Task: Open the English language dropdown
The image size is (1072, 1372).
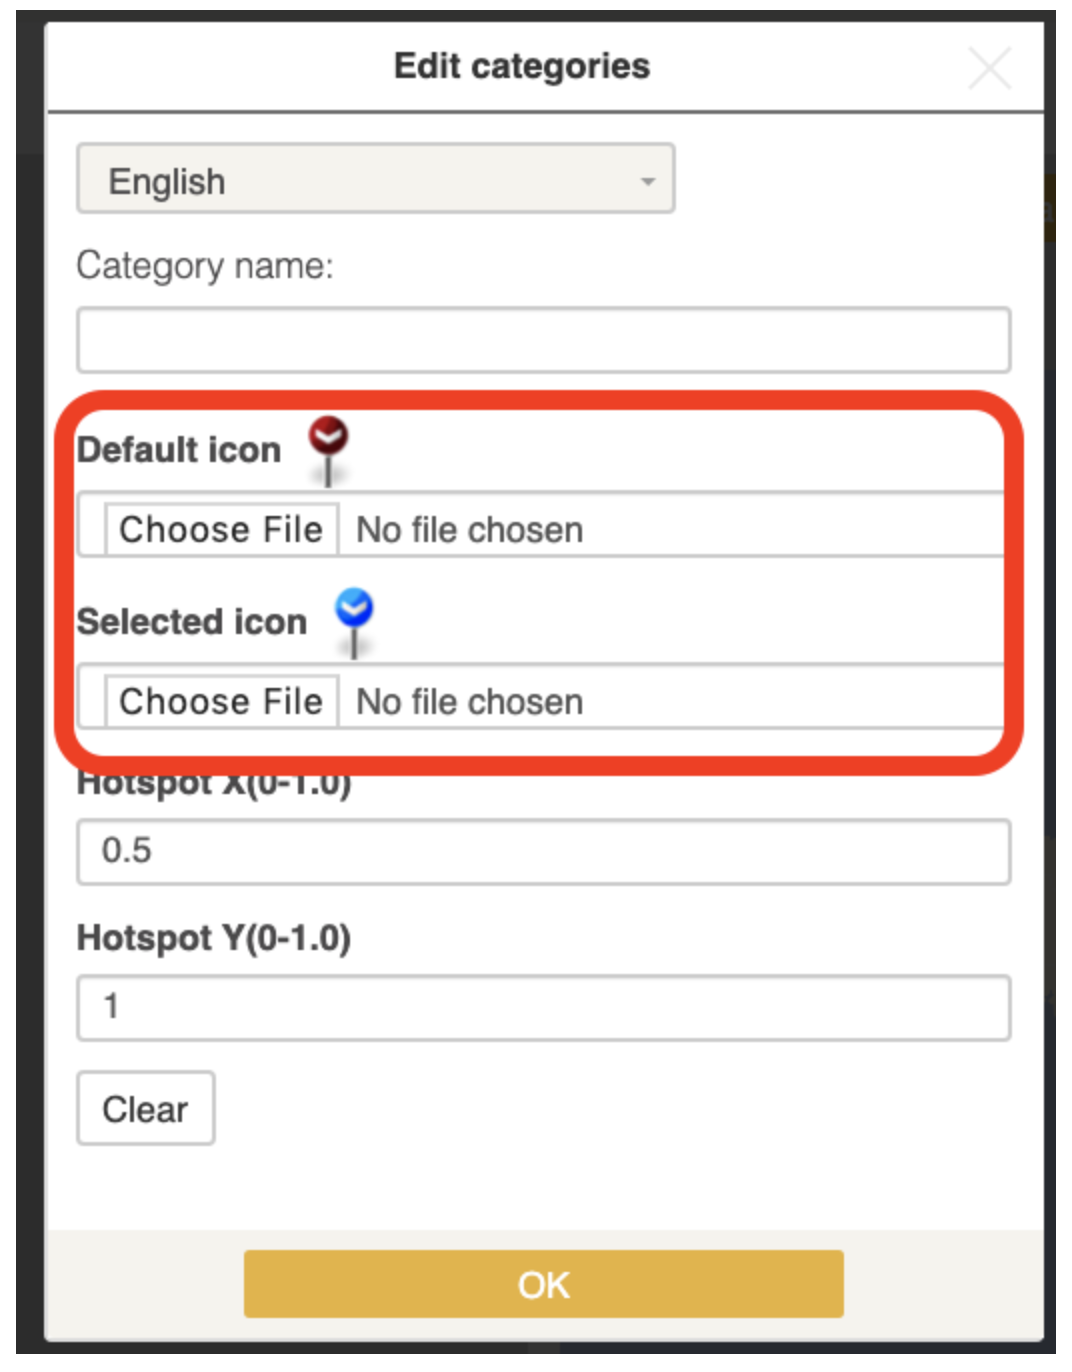Action: pos(375,180)
